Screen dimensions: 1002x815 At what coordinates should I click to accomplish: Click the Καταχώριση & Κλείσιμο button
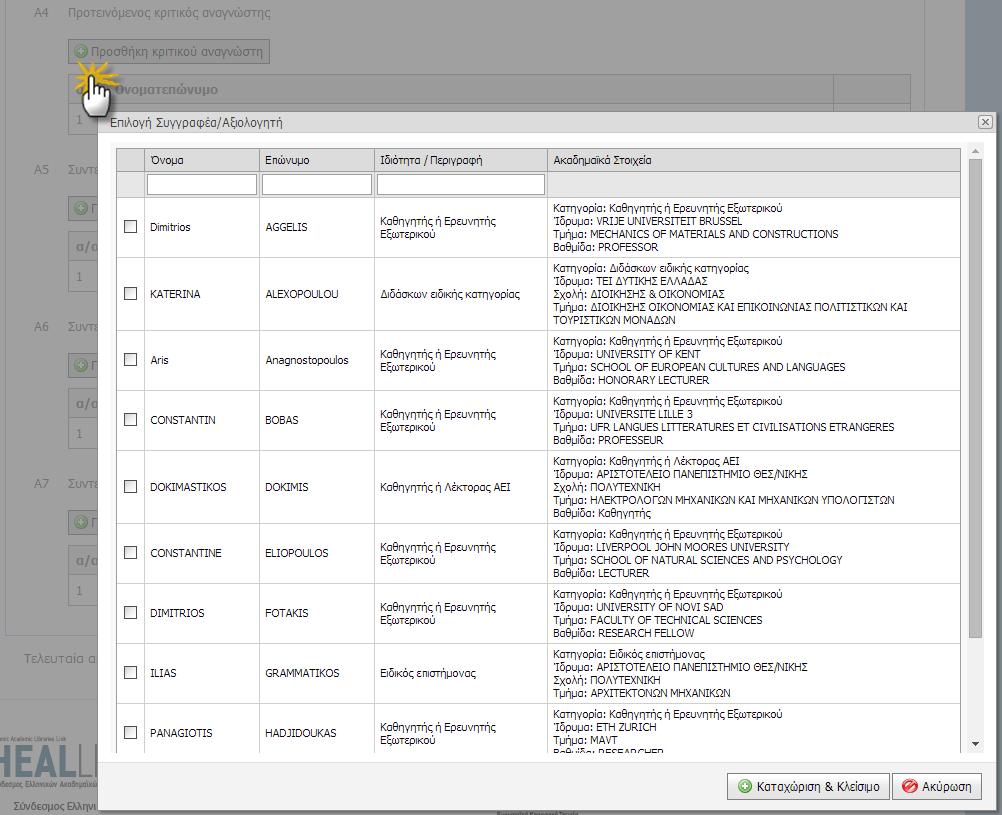pyautogui.click(x=808, y=786)
